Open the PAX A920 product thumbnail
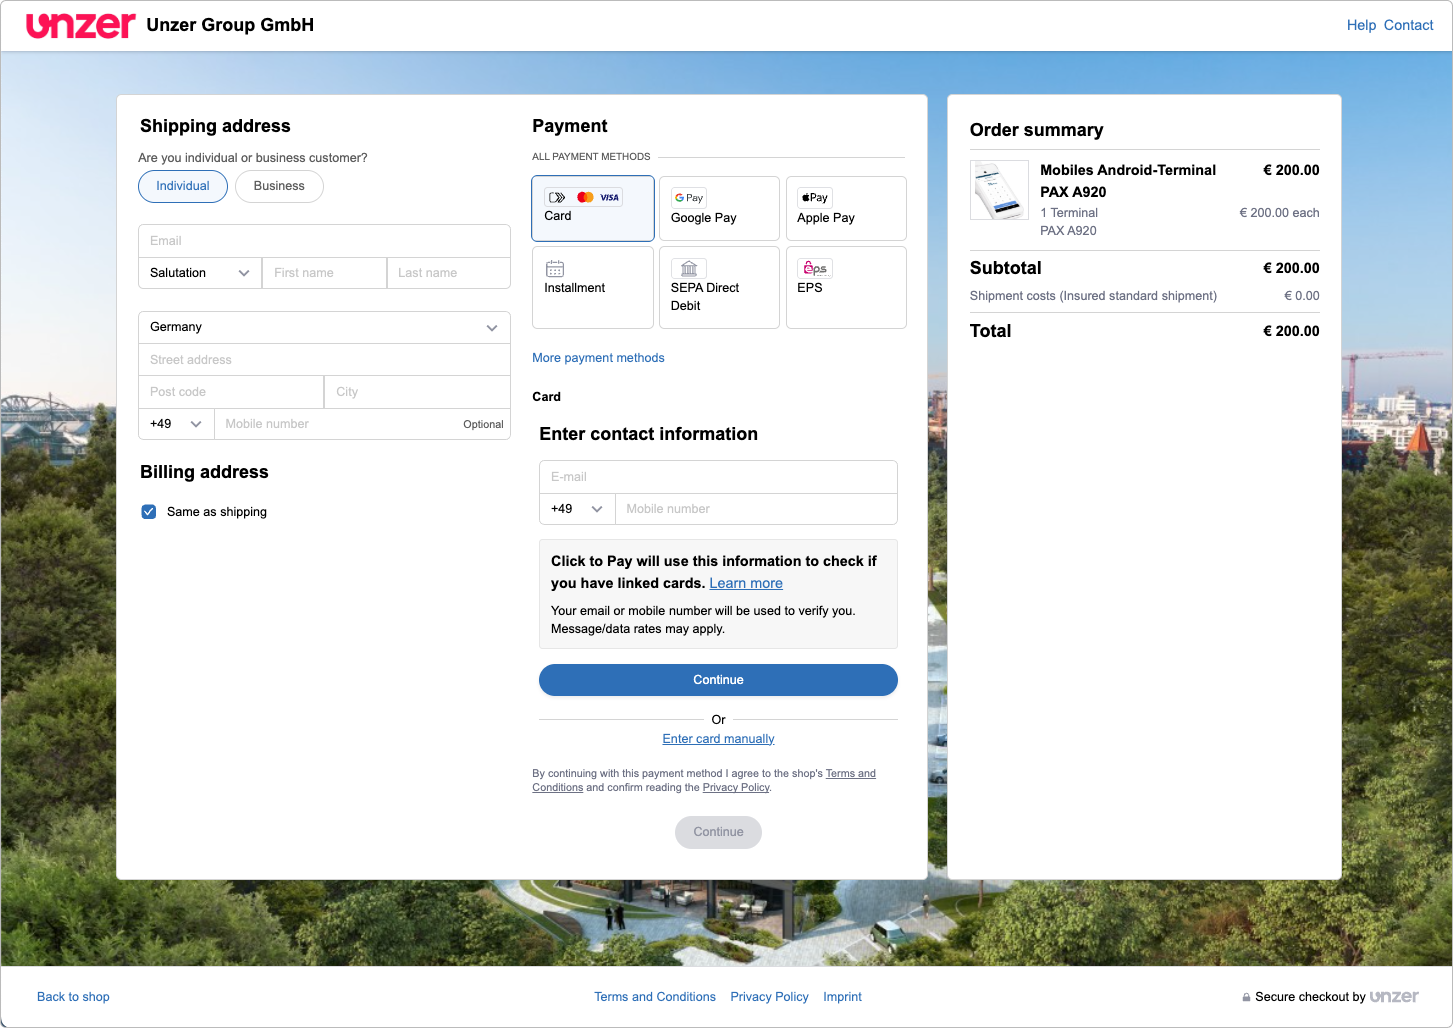The height and width of the screenshot is (1028, 1453). pos(999,190)
